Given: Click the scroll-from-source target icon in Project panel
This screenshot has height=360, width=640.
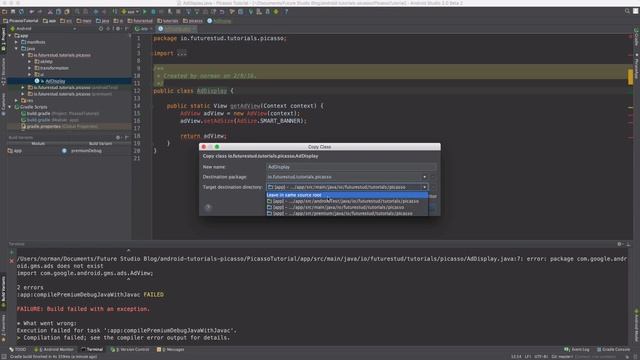Looking at the screenshot, I should pos(101,29).
